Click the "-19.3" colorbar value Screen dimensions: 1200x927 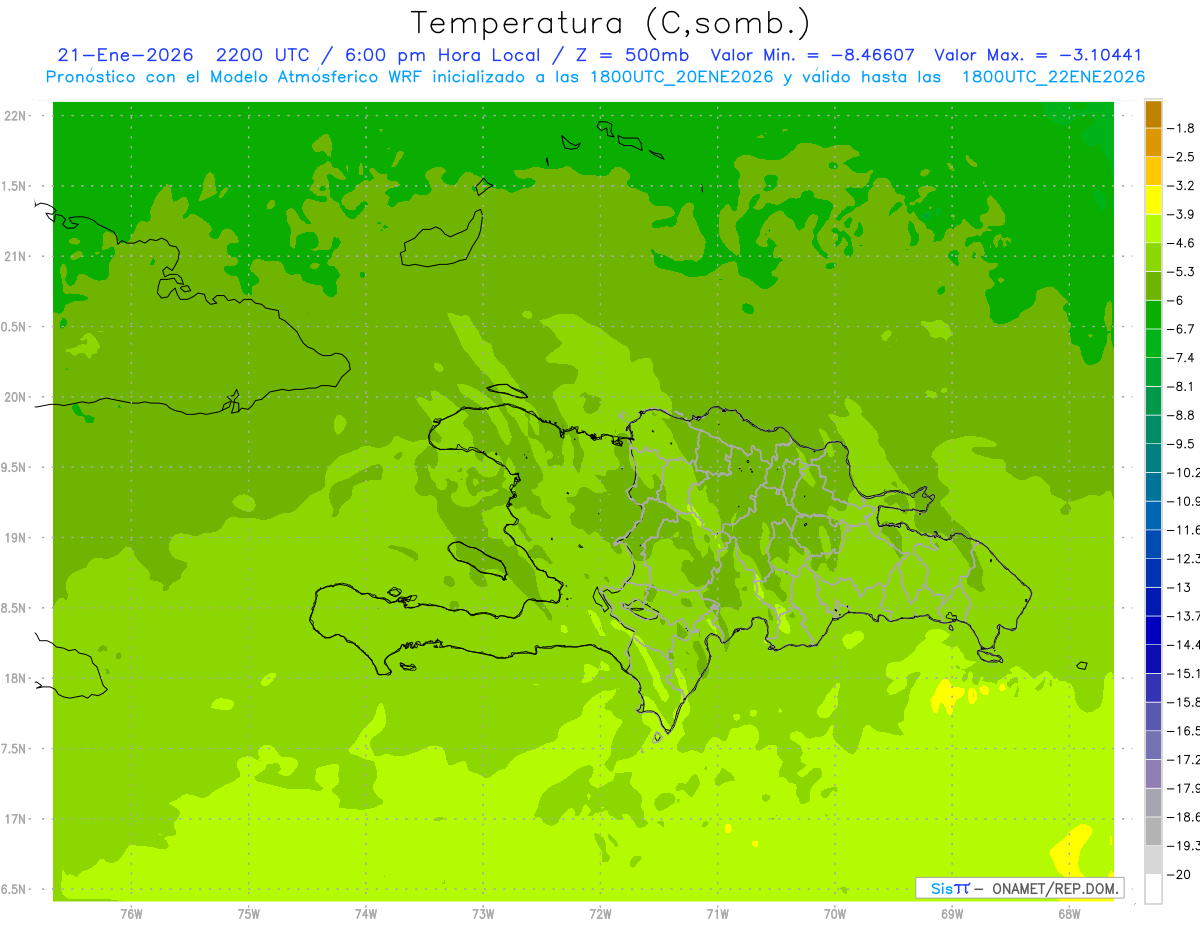click(x=1185, y=846)
